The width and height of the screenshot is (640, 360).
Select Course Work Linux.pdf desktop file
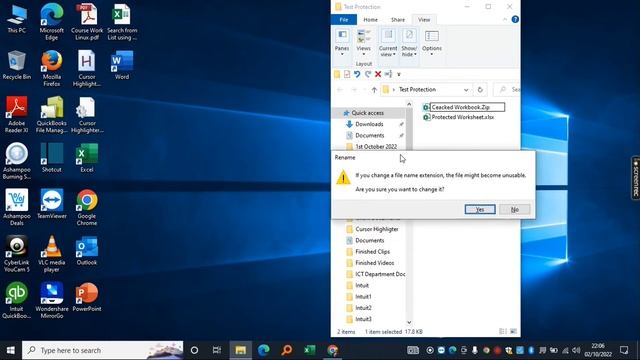coord(87,22)
